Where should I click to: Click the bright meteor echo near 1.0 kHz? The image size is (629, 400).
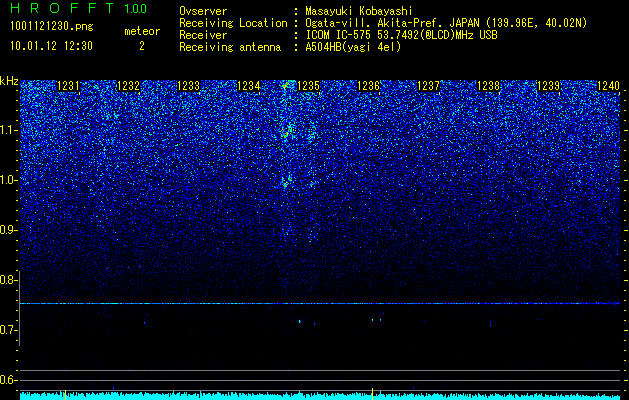[x=285, y=183]
